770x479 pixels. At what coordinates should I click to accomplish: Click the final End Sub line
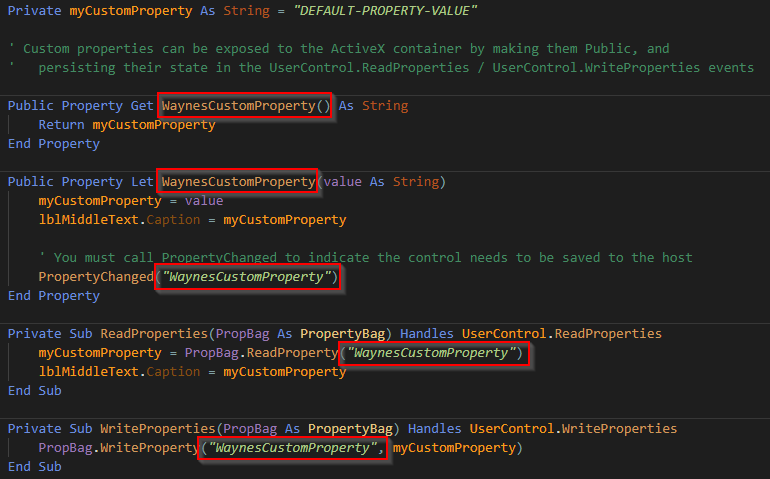(35, 467)
